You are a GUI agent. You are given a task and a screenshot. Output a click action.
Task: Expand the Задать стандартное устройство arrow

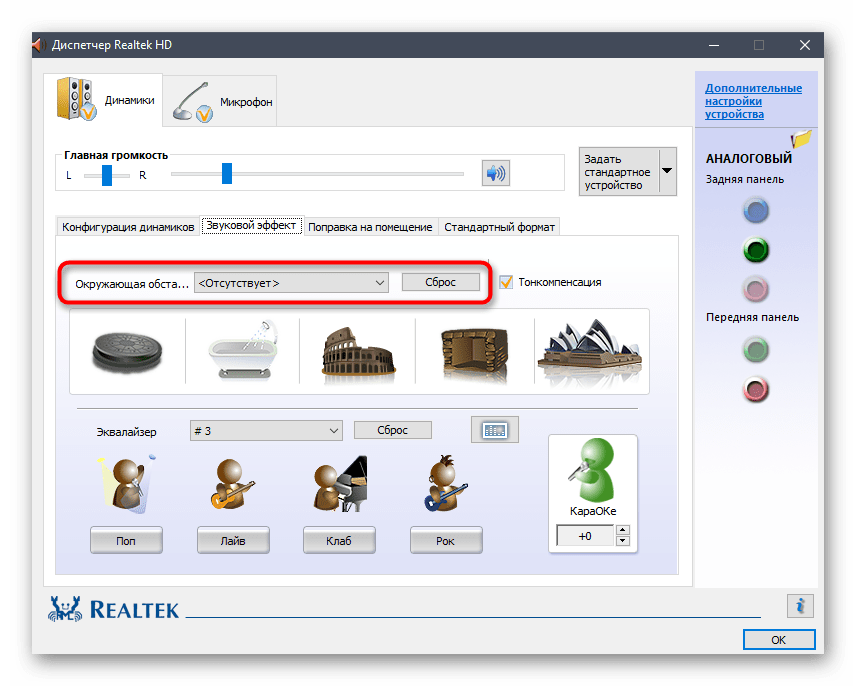coord(667,172)
